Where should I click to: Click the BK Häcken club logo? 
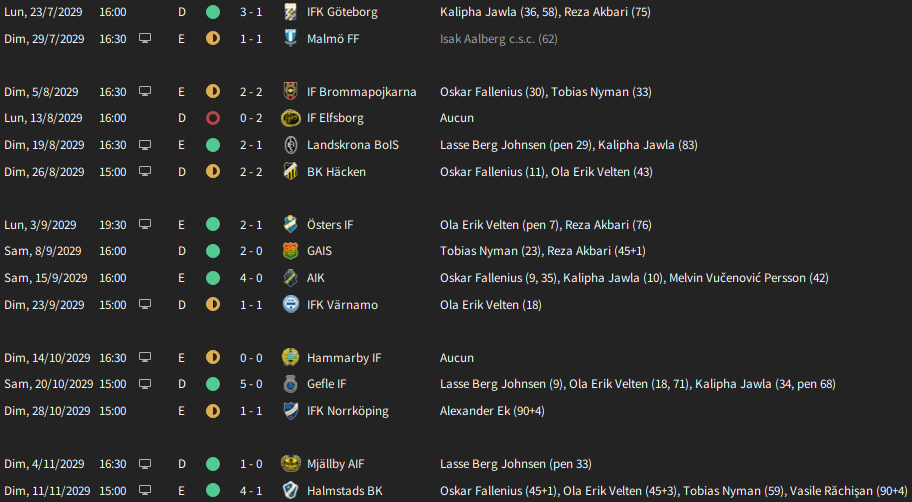pos(290,172)
